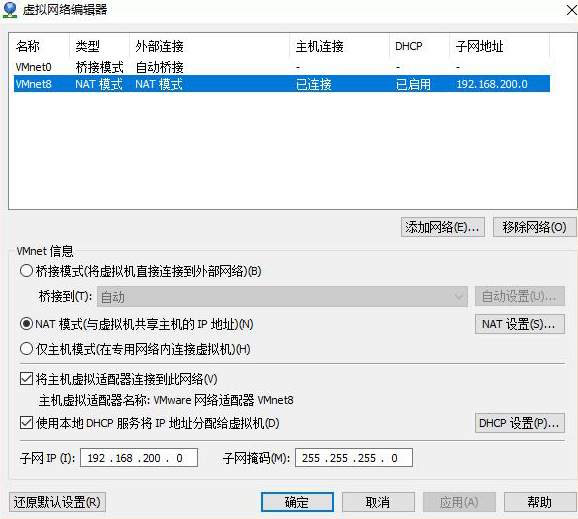This screenshot has height=519, width=578.
Task: Select the NAT 模式 radio button
Action: point(27,324)
